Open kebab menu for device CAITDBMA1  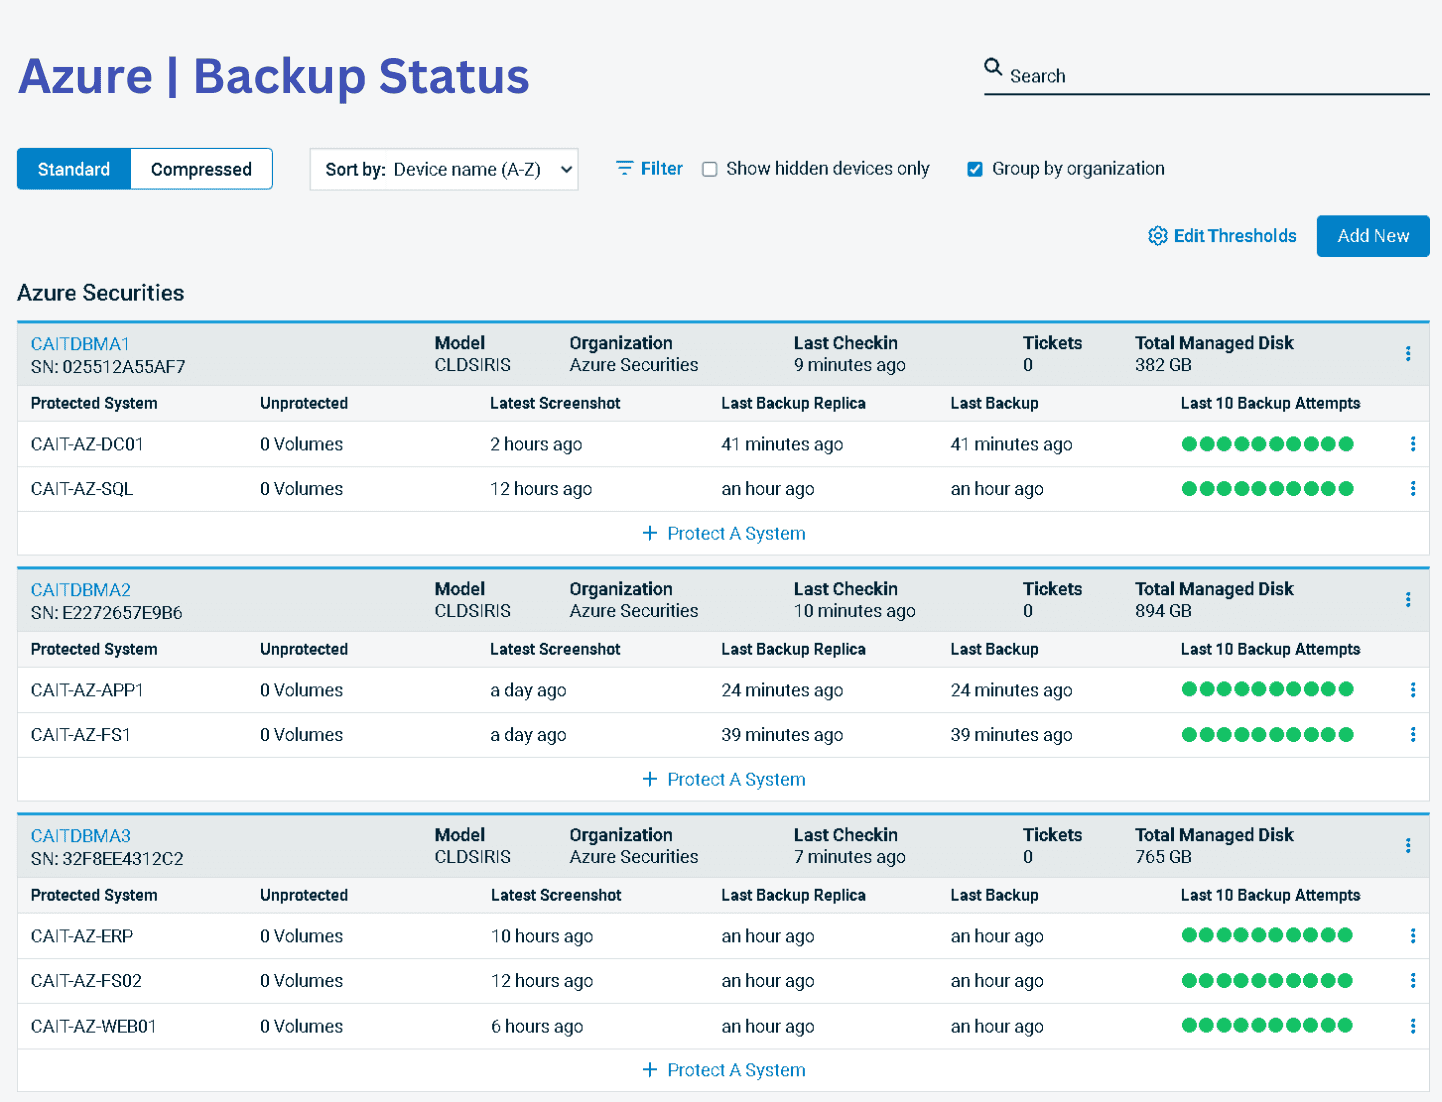(1408, 354)
